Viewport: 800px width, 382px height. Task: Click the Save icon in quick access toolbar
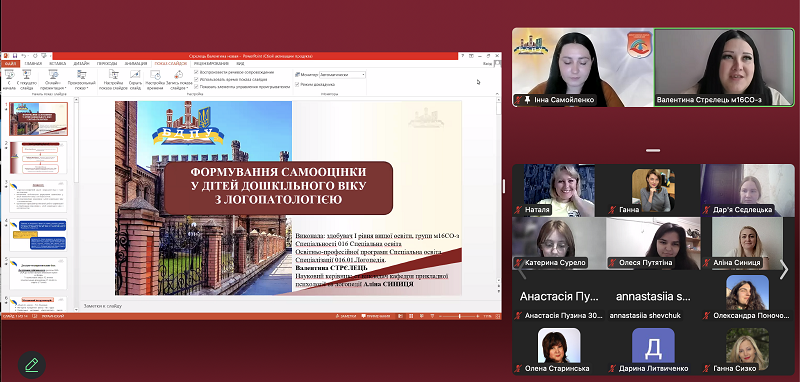tap(15, 56)
